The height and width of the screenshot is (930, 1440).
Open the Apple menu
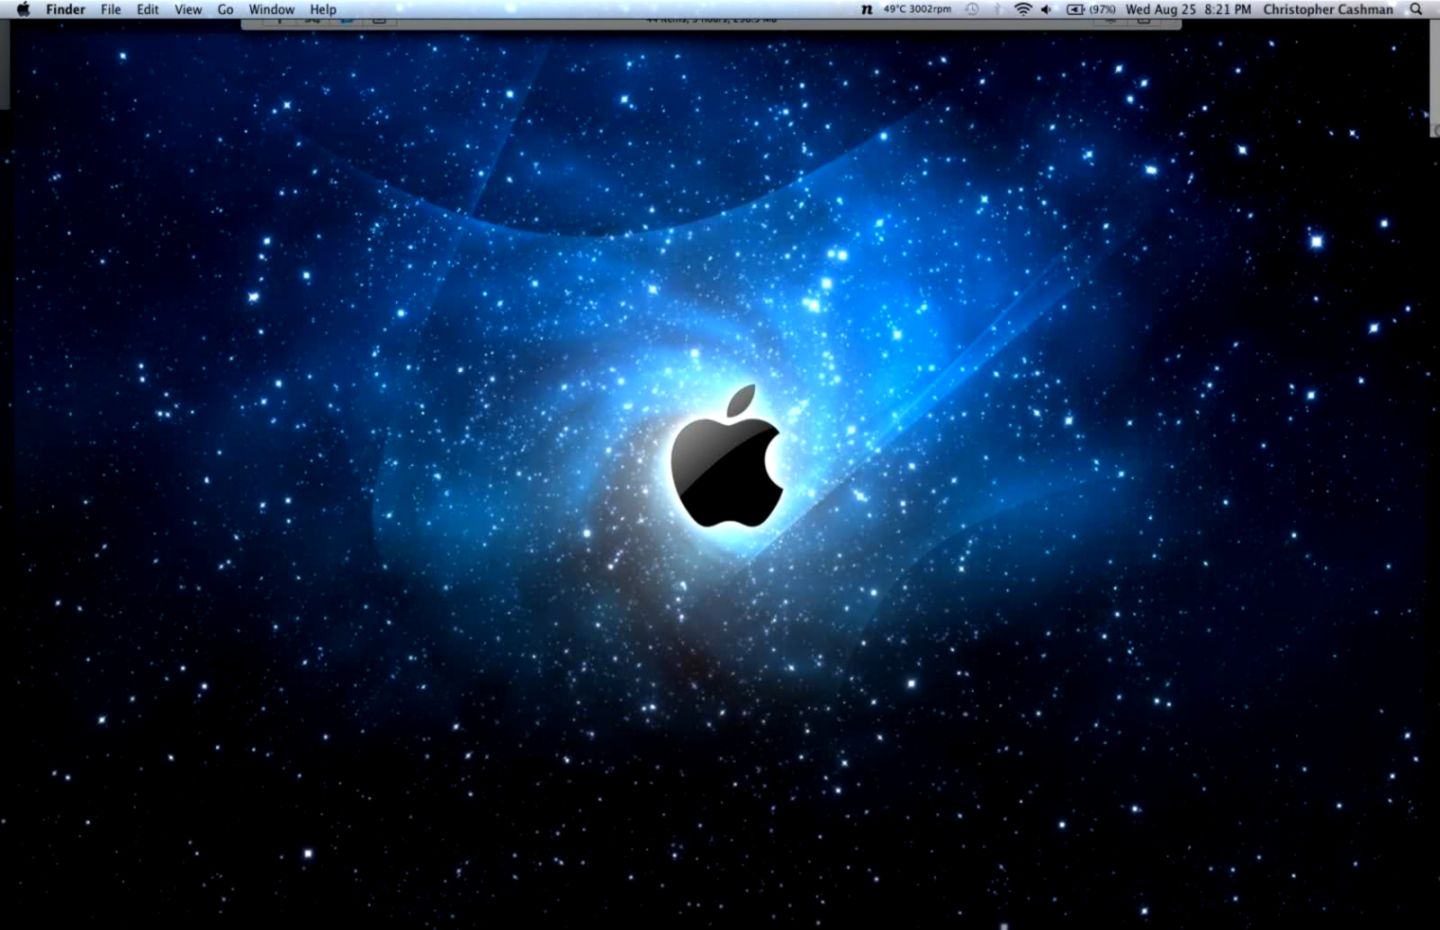click(x=22, y=9)
